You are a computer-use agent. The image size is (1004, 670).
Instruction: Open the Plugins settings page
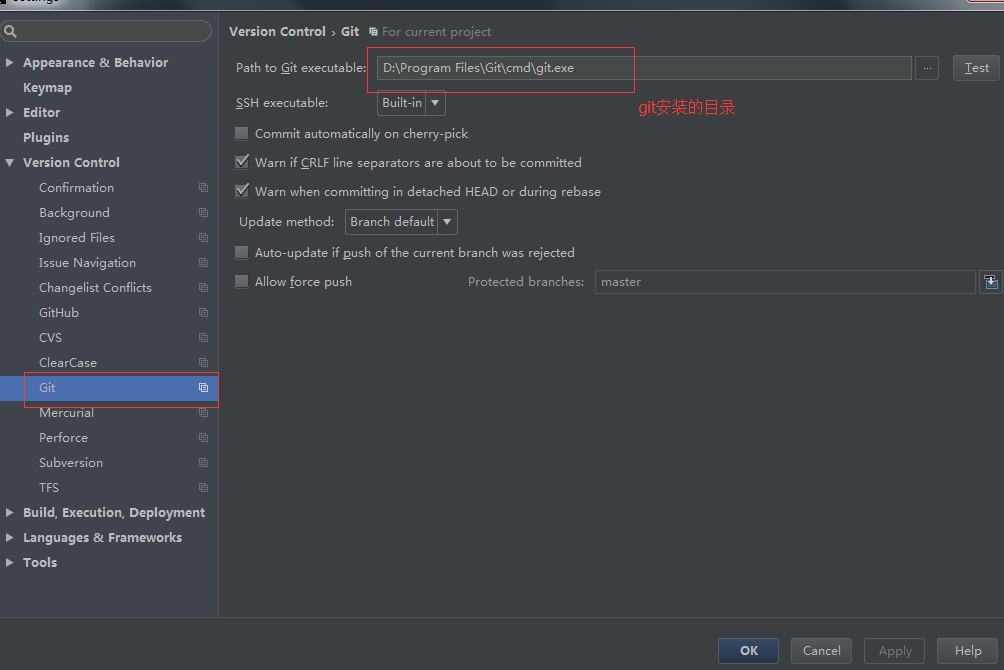point(46,138)
